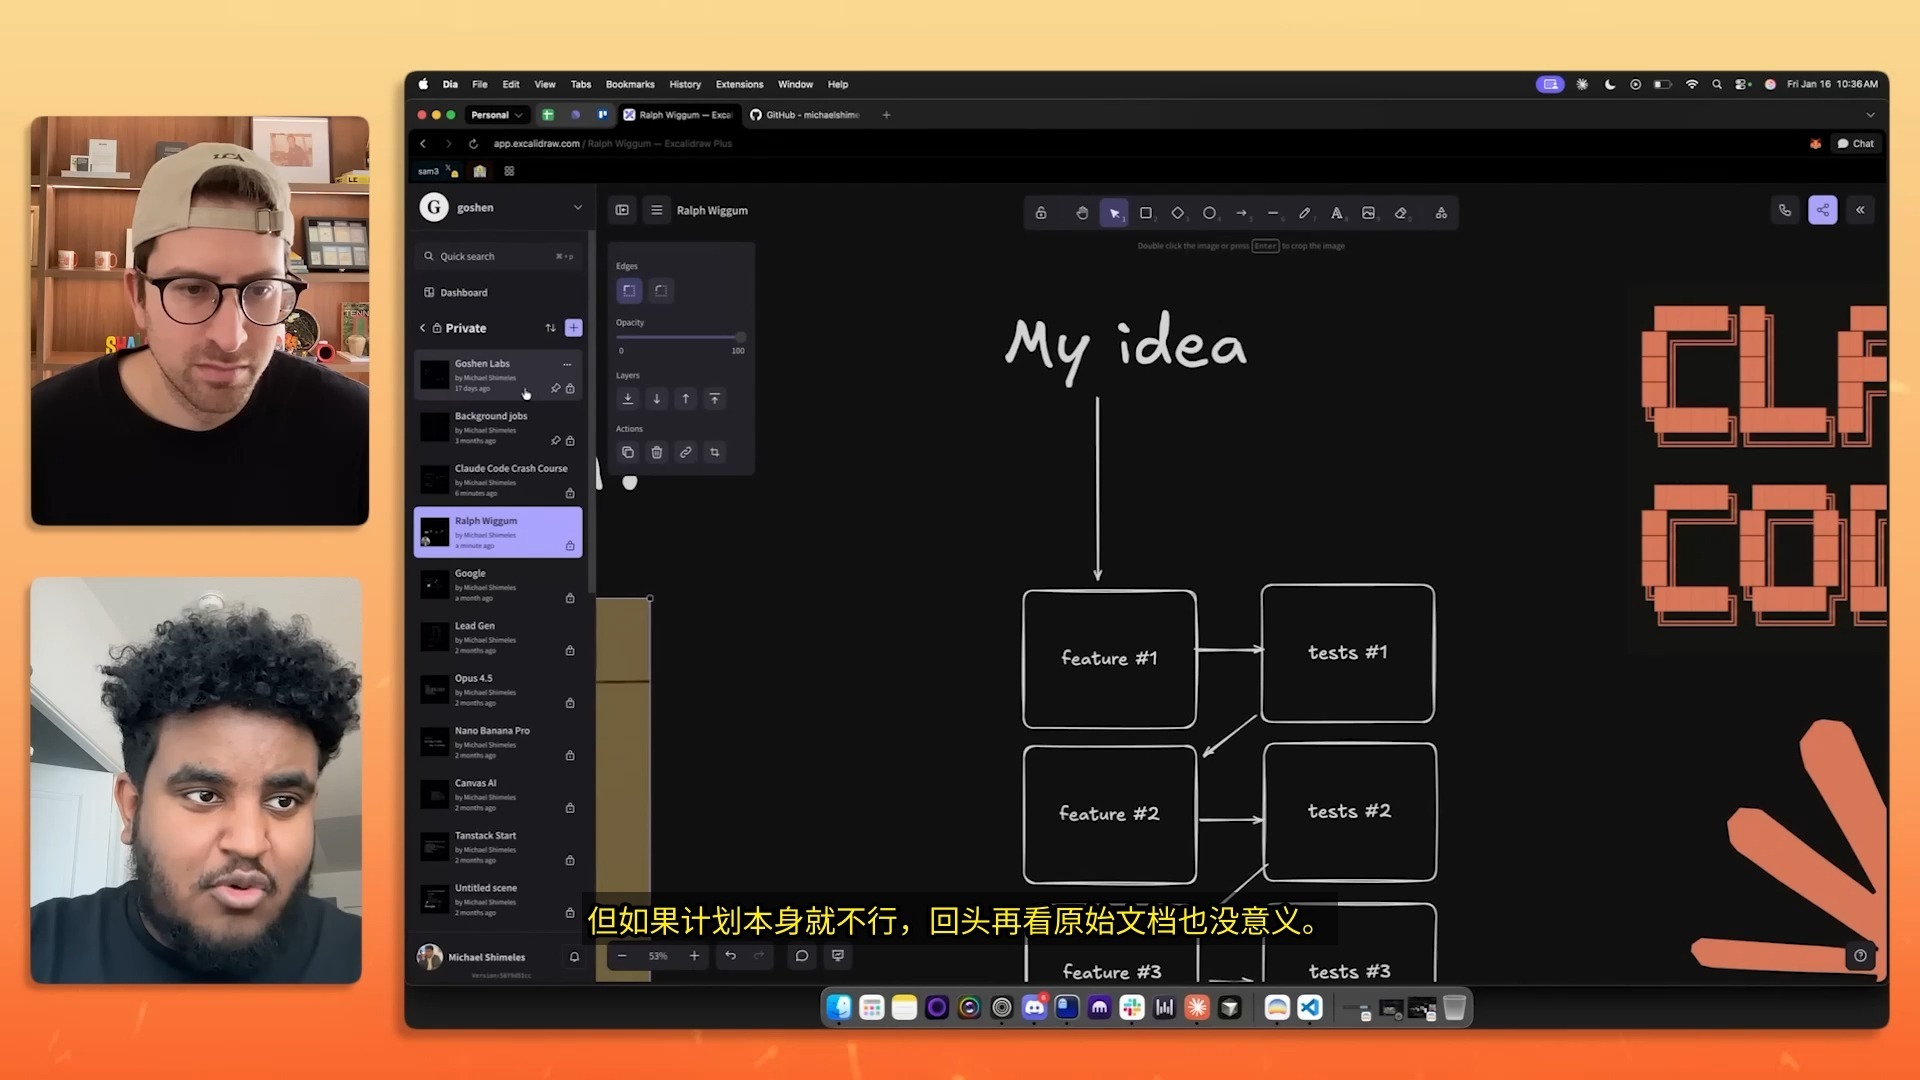Delete selection with the trash icon
Viewport: 1920px width, 1080px height.
pos(657,453)
